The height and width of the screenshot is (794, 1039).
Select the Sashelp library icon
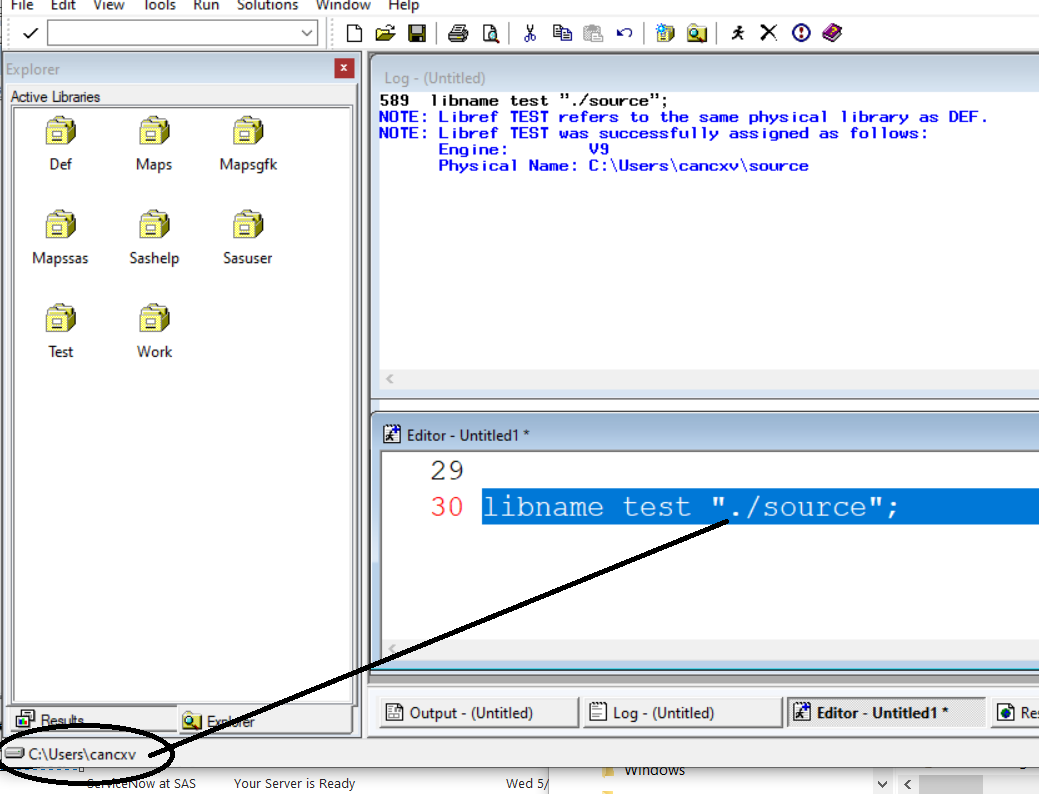[154, 237]
